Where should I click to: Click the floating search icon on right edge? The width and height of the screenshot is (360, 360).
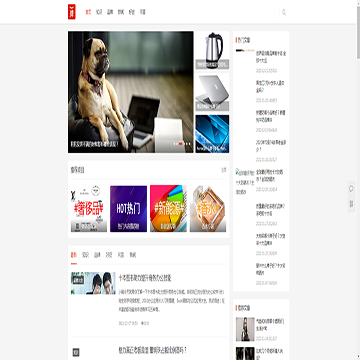[x=351, y=189]
